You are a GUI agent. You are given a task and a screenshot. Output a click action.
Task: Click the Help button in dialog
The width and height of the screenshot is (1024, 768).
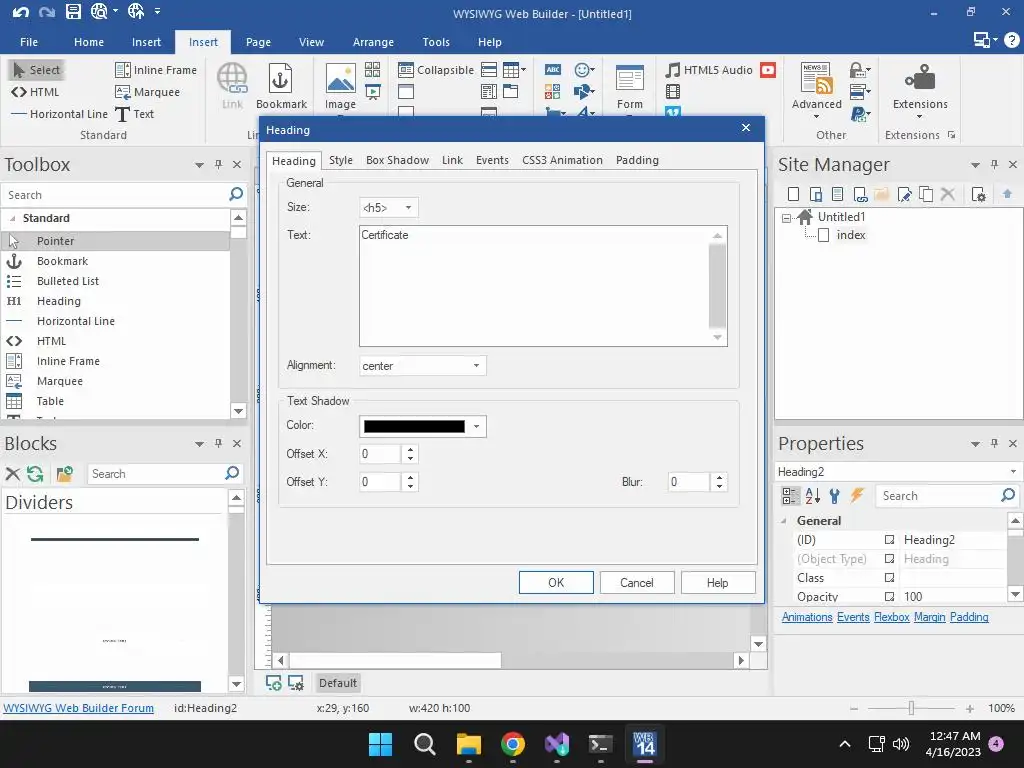pyautogui.click(x=718, y=583)
